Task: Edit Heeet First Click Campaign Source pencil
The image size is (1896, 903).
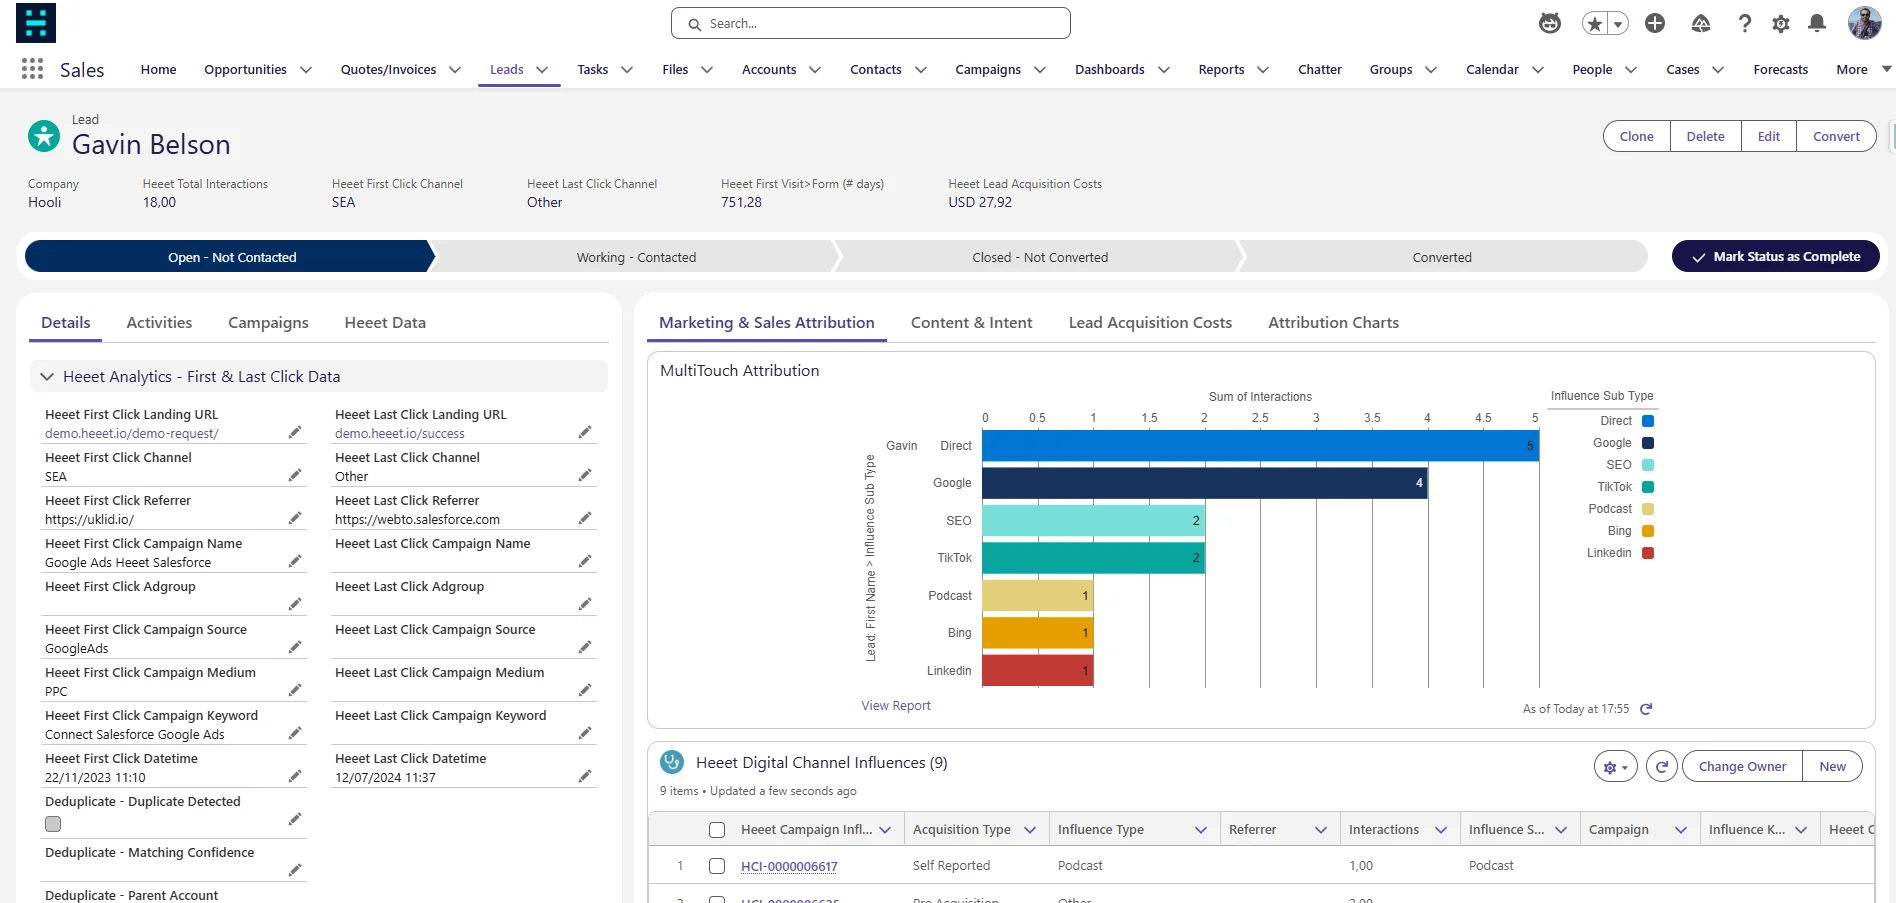Action: [x=295, y=647]
